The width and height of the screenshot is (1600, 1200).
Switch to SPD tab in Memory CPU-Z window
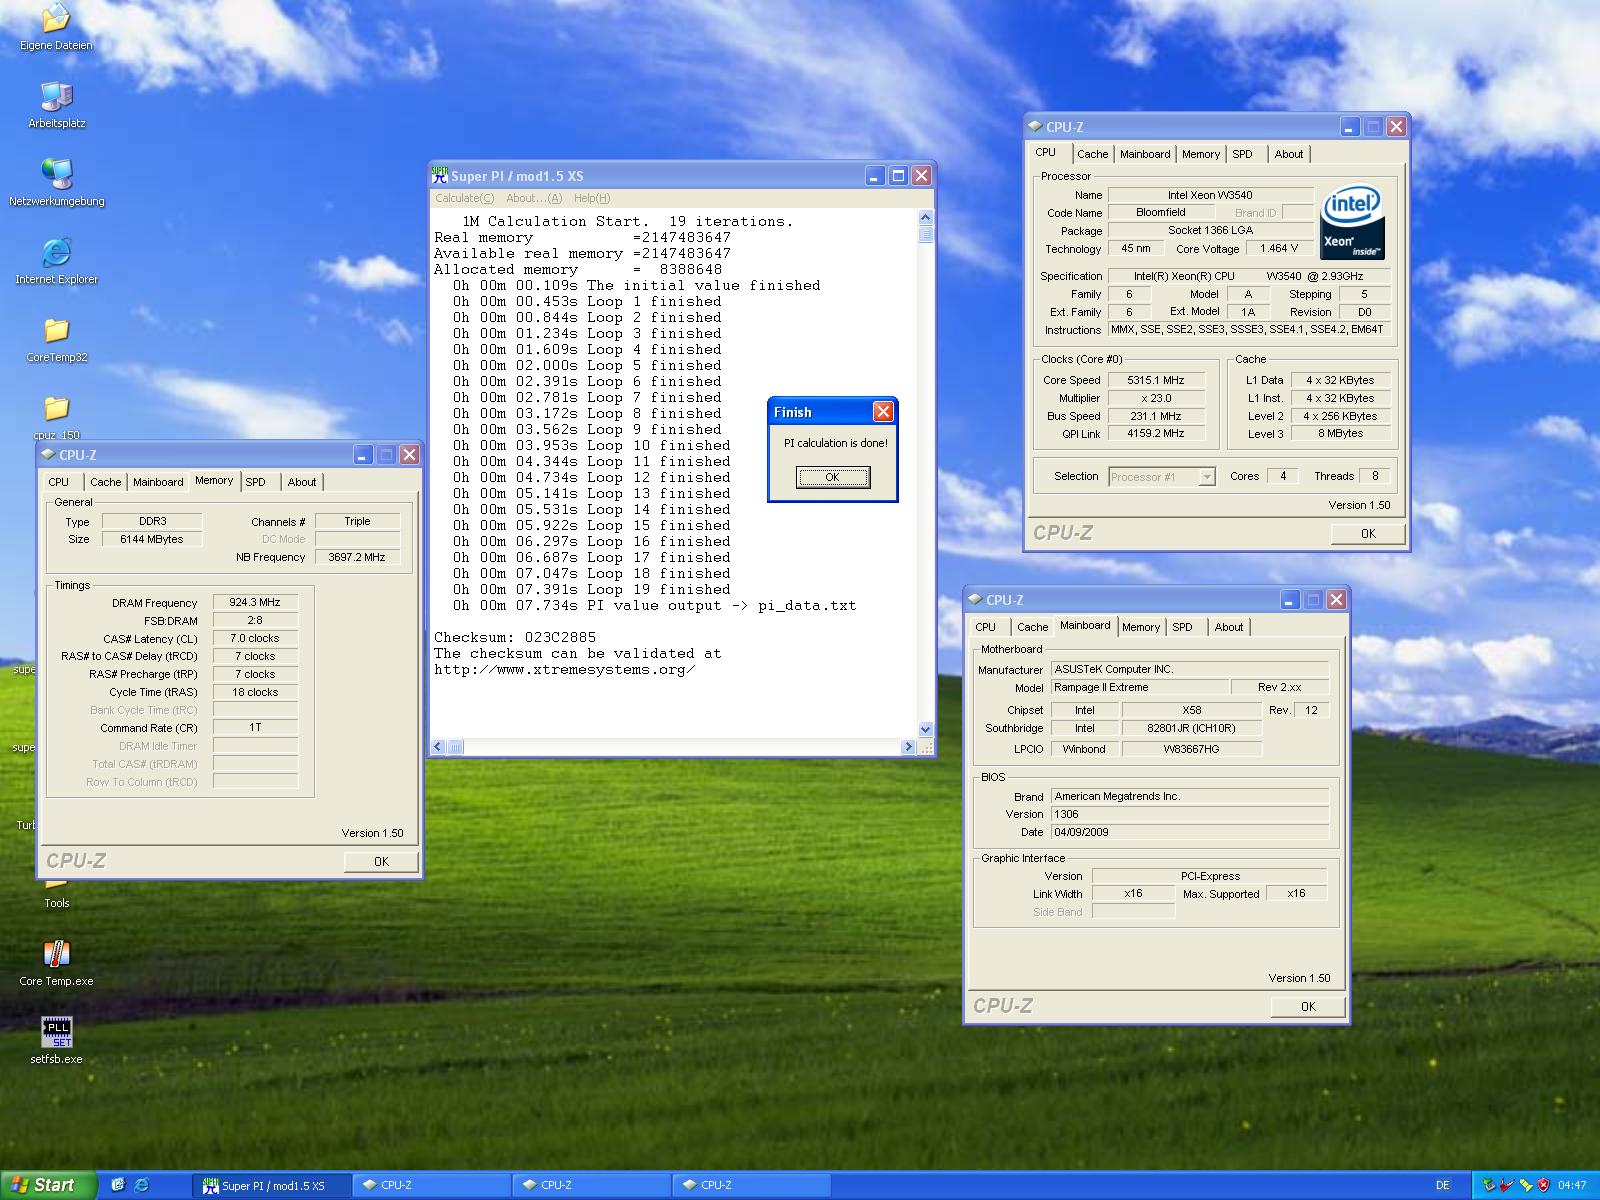point(256,482)
